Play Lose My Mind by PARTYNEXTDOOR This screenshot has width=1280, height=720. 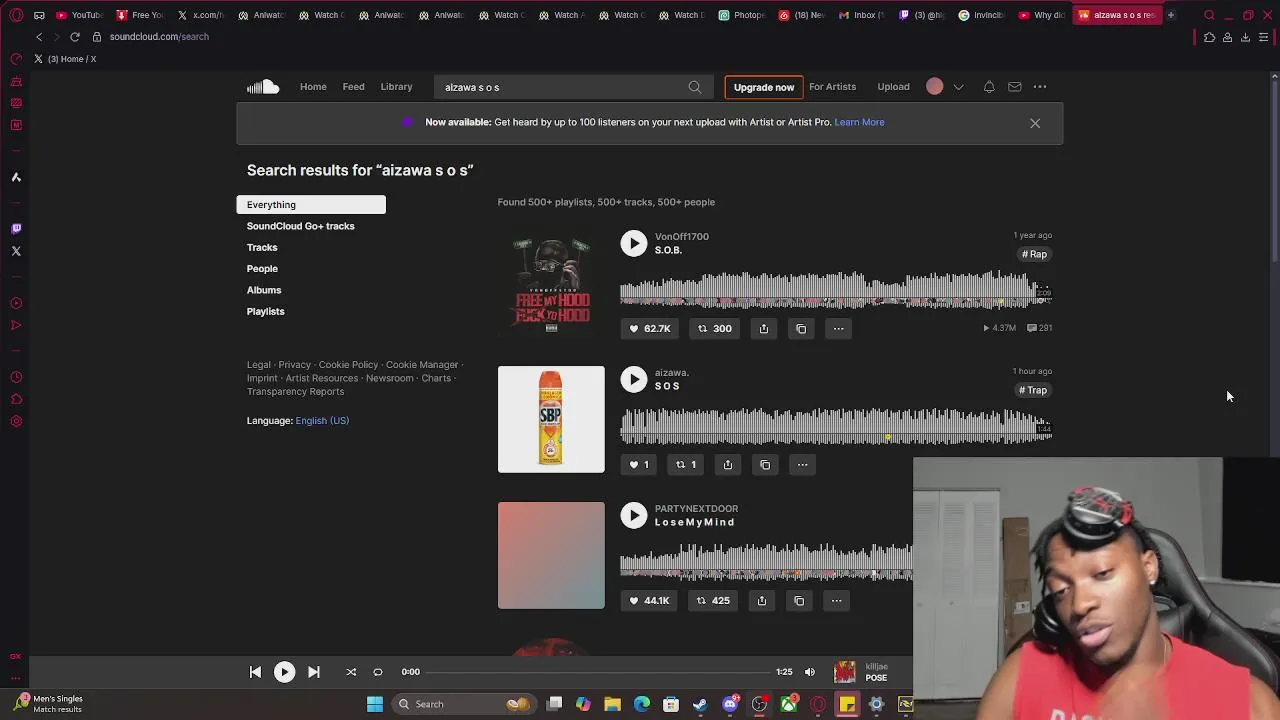pos(633,515)
